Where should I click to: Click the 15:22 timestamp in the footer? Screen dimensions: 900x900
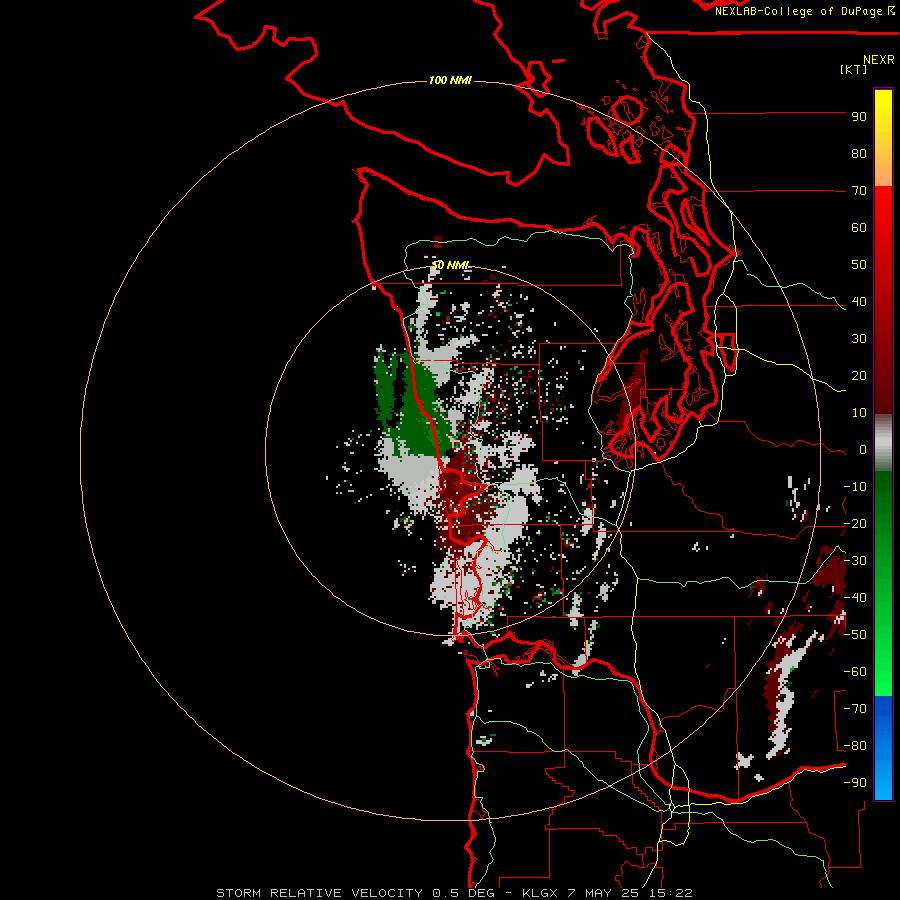(x=672, y=893)
